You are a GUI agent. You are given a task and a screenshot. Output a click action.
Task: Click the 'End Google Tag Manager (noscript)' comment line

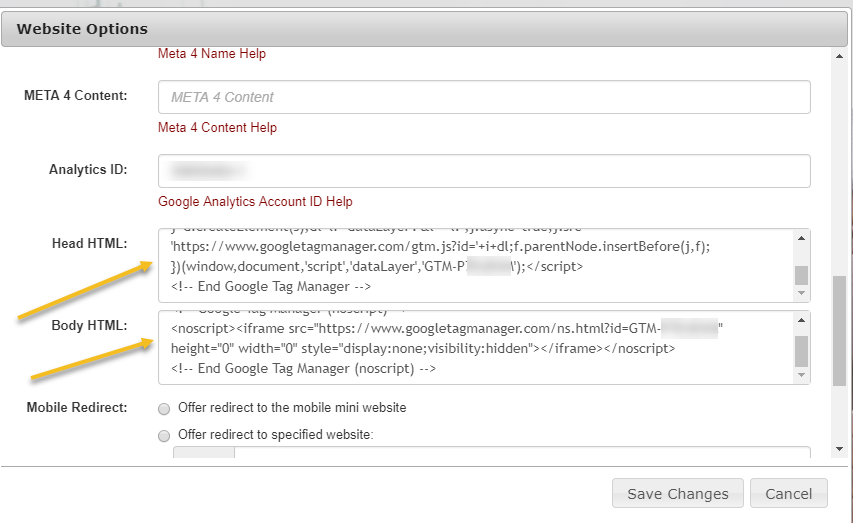tap(304, 368)
